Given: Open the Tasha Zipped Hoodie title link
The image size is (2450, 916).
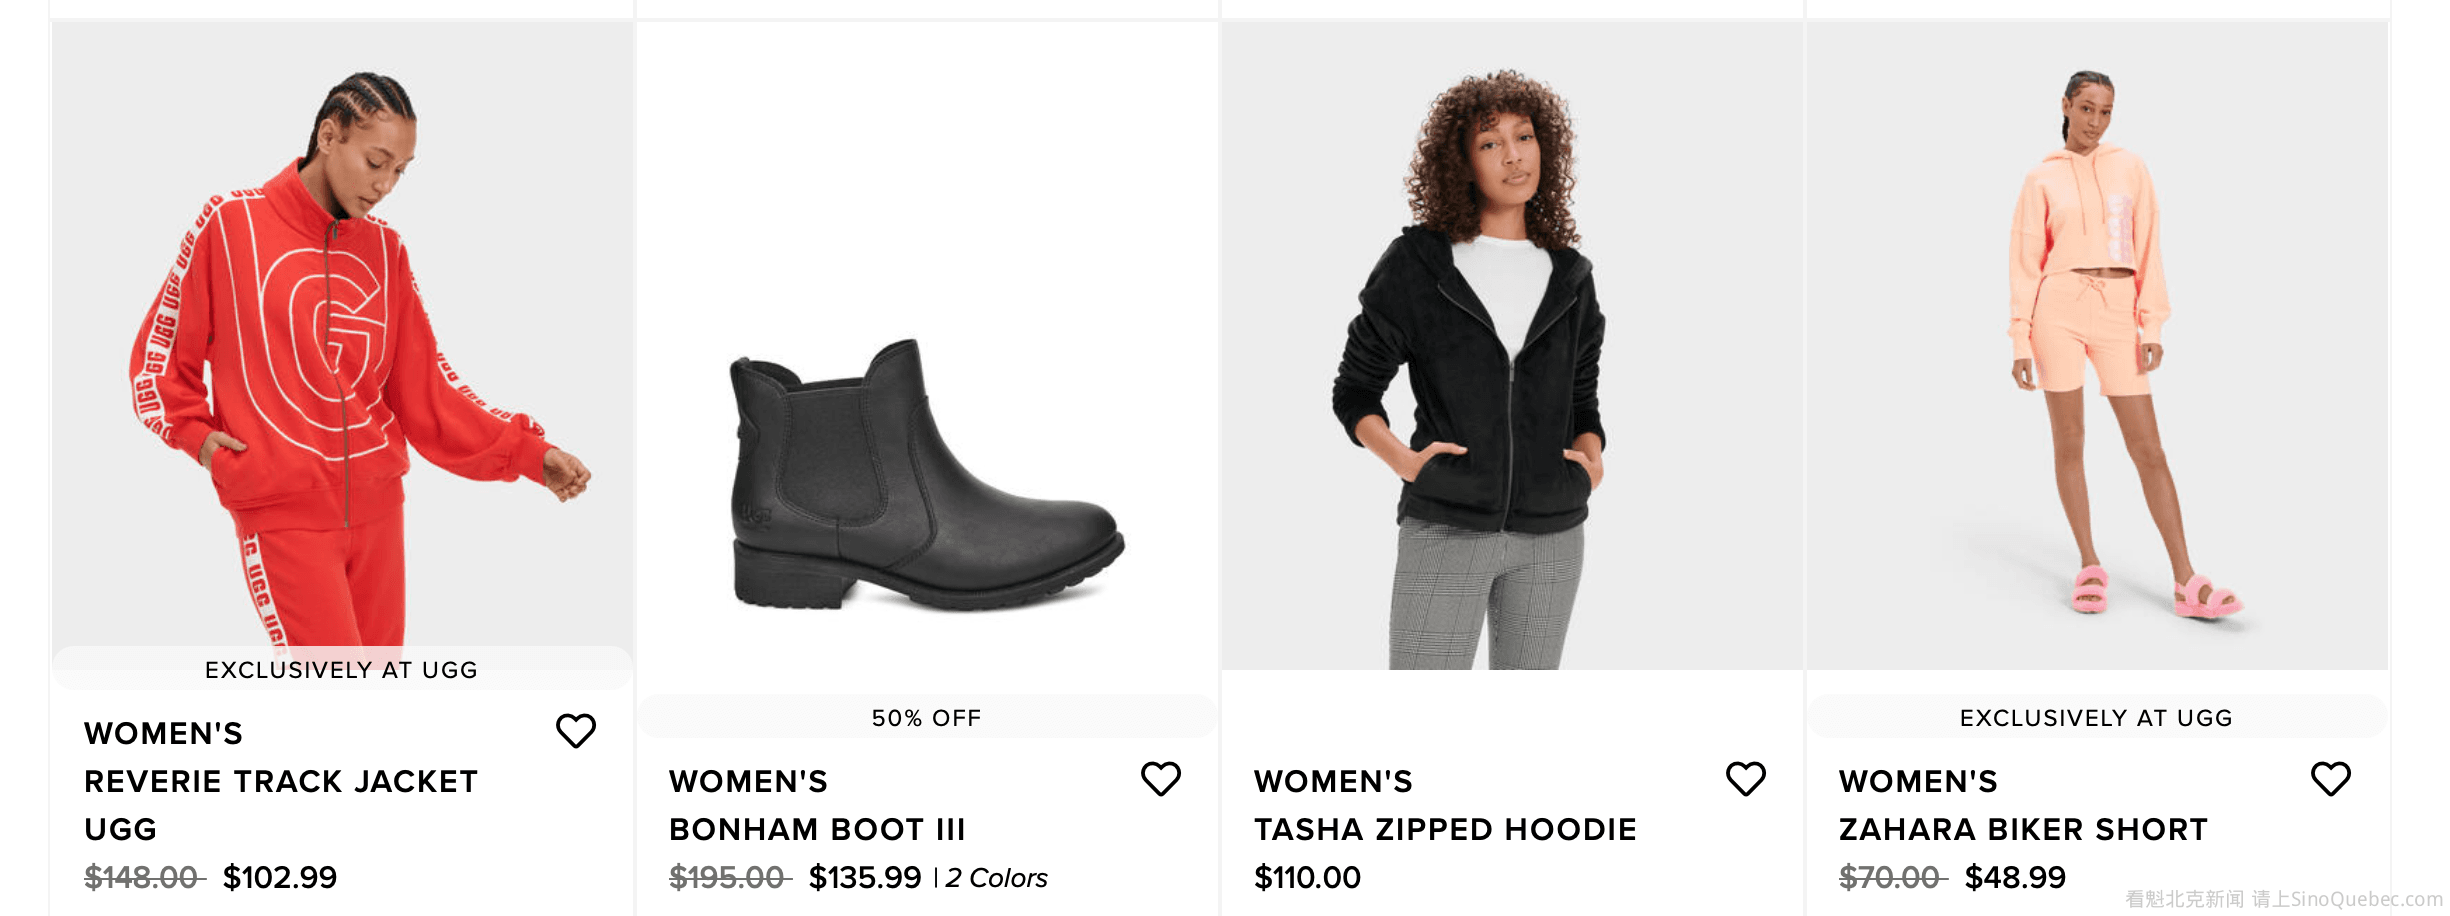Looking at the screenshot, I should (x=1445, y=830).
